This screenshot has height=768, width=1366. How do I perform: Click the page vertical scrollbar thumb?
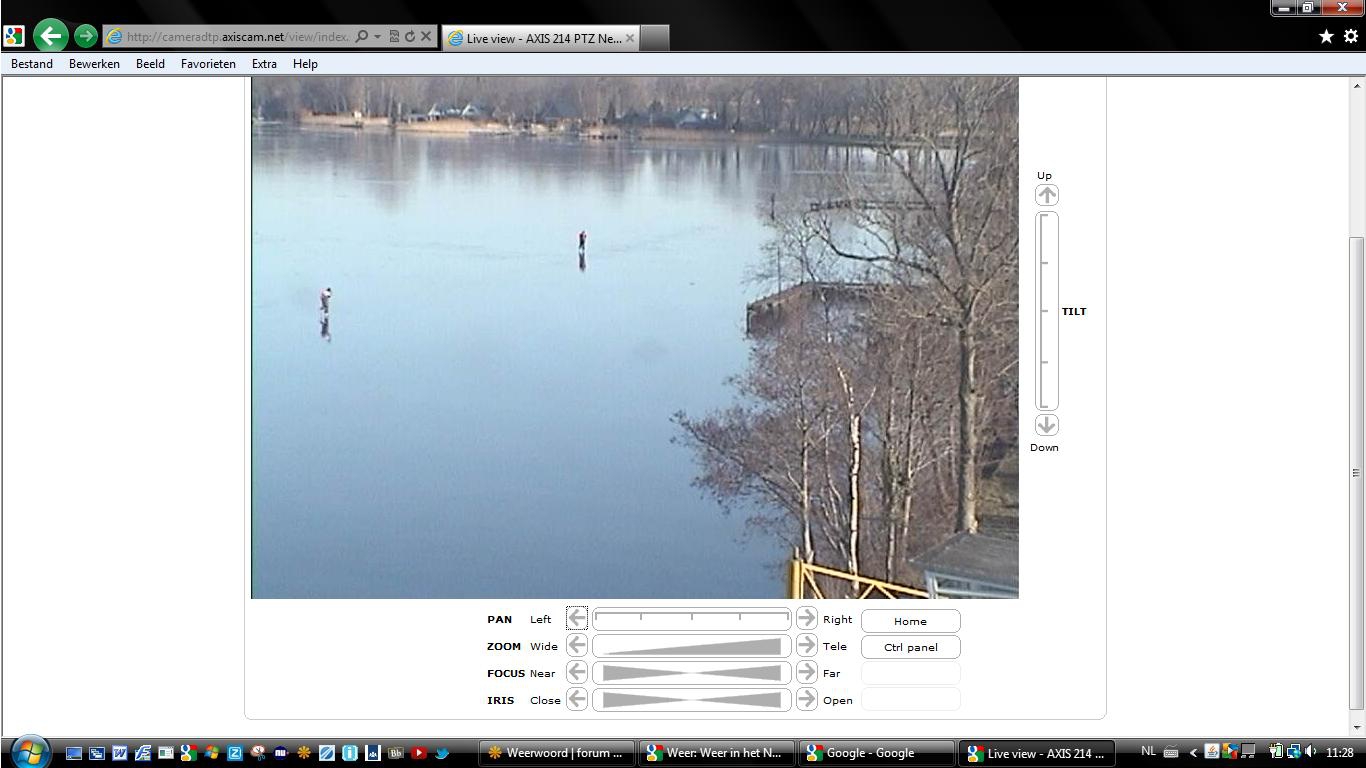coord(1356,472)
